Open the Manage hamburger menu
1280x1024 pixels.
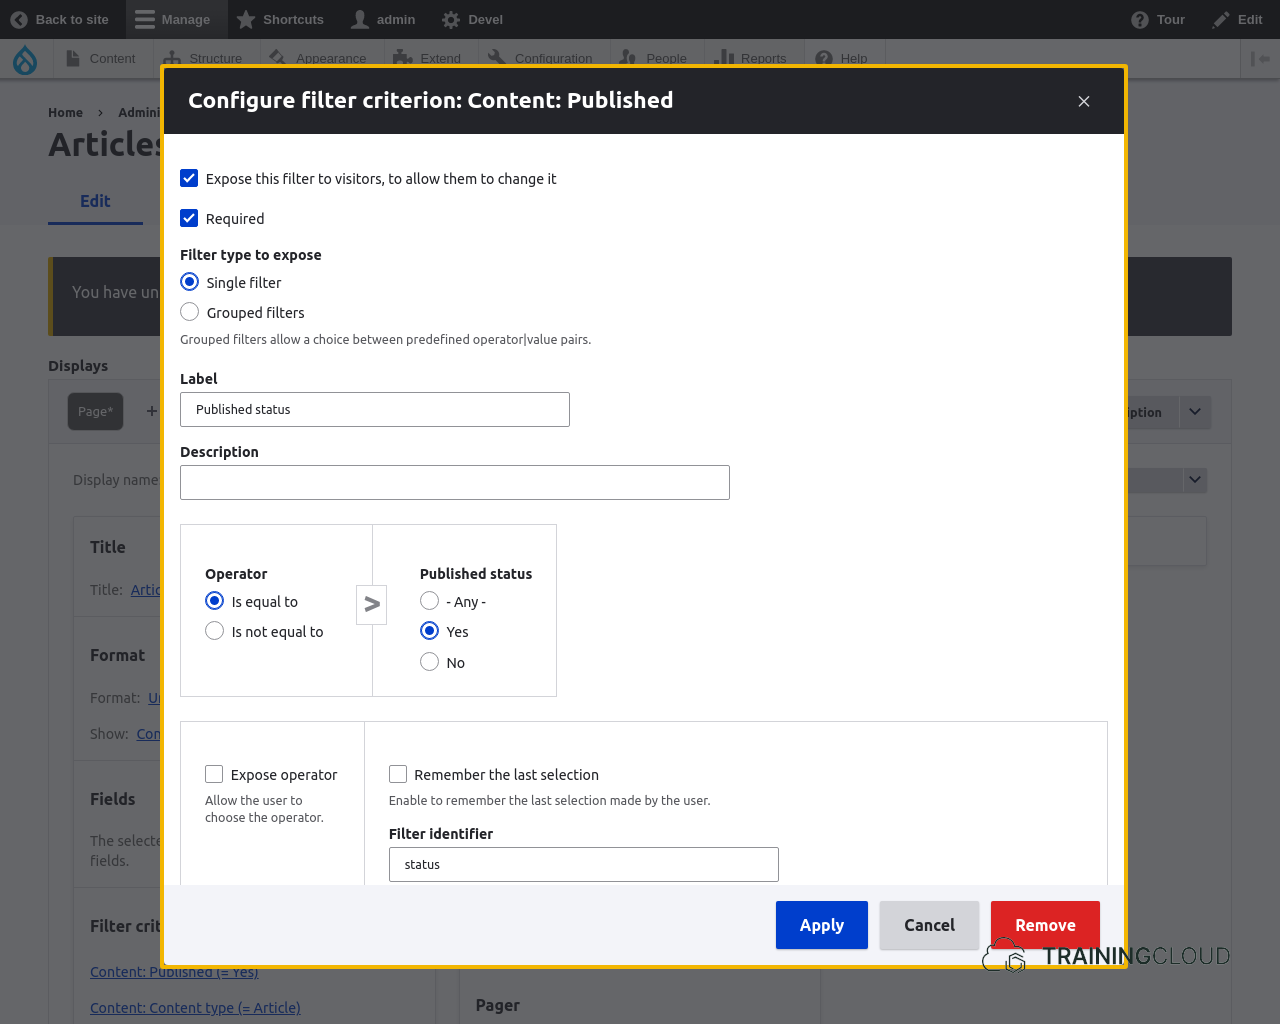tap(145, 20)
